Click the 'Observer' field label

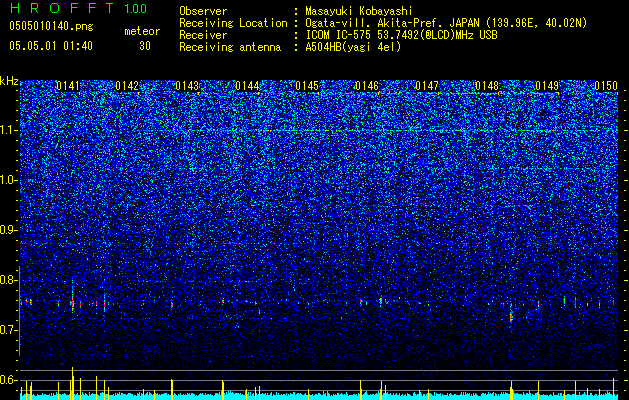[x=203, y=11]
